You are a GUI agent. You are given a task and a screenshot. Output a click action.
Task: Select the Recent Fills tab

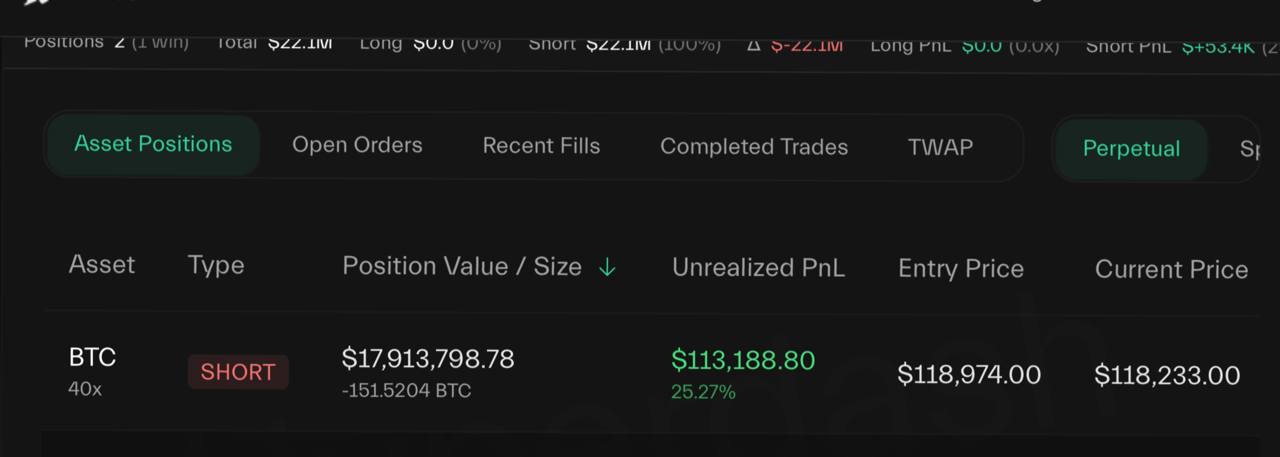tap(541, 146)
